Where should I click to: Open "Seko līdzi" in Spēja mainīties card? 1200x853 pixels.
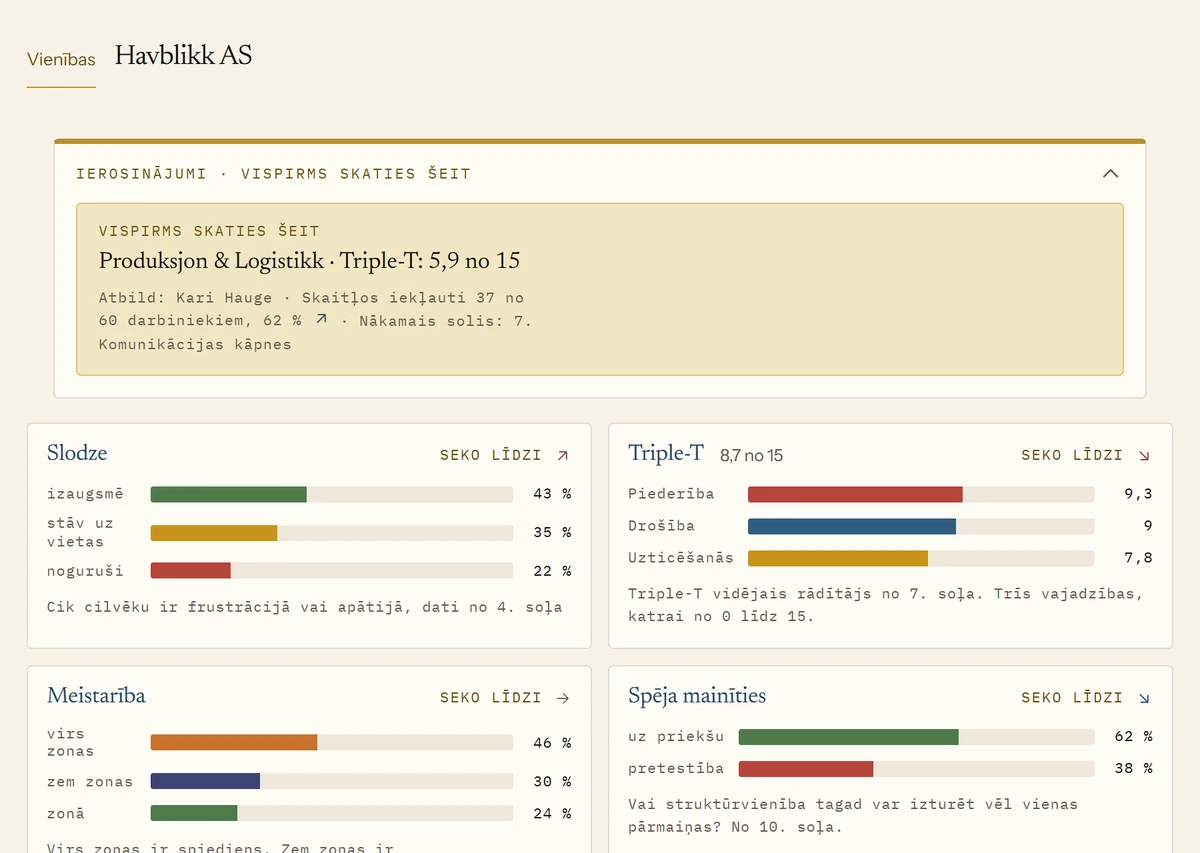pyautogui.click(x=1086, y=698)
